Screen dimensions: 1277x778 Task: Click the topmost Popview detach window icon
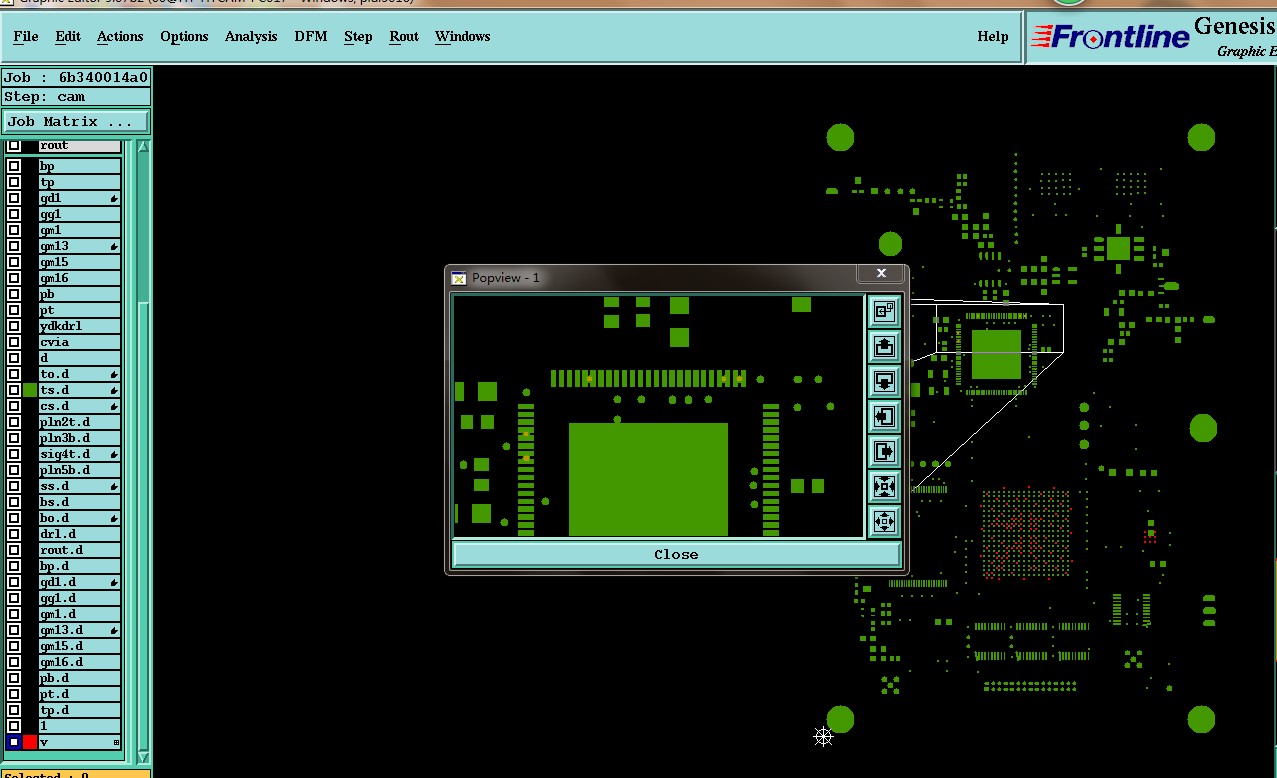pos(884,311)
